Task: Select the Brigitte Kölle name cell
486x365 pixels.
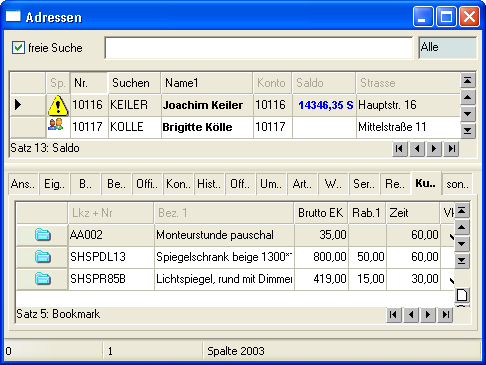Action: (x=207, y=127)
